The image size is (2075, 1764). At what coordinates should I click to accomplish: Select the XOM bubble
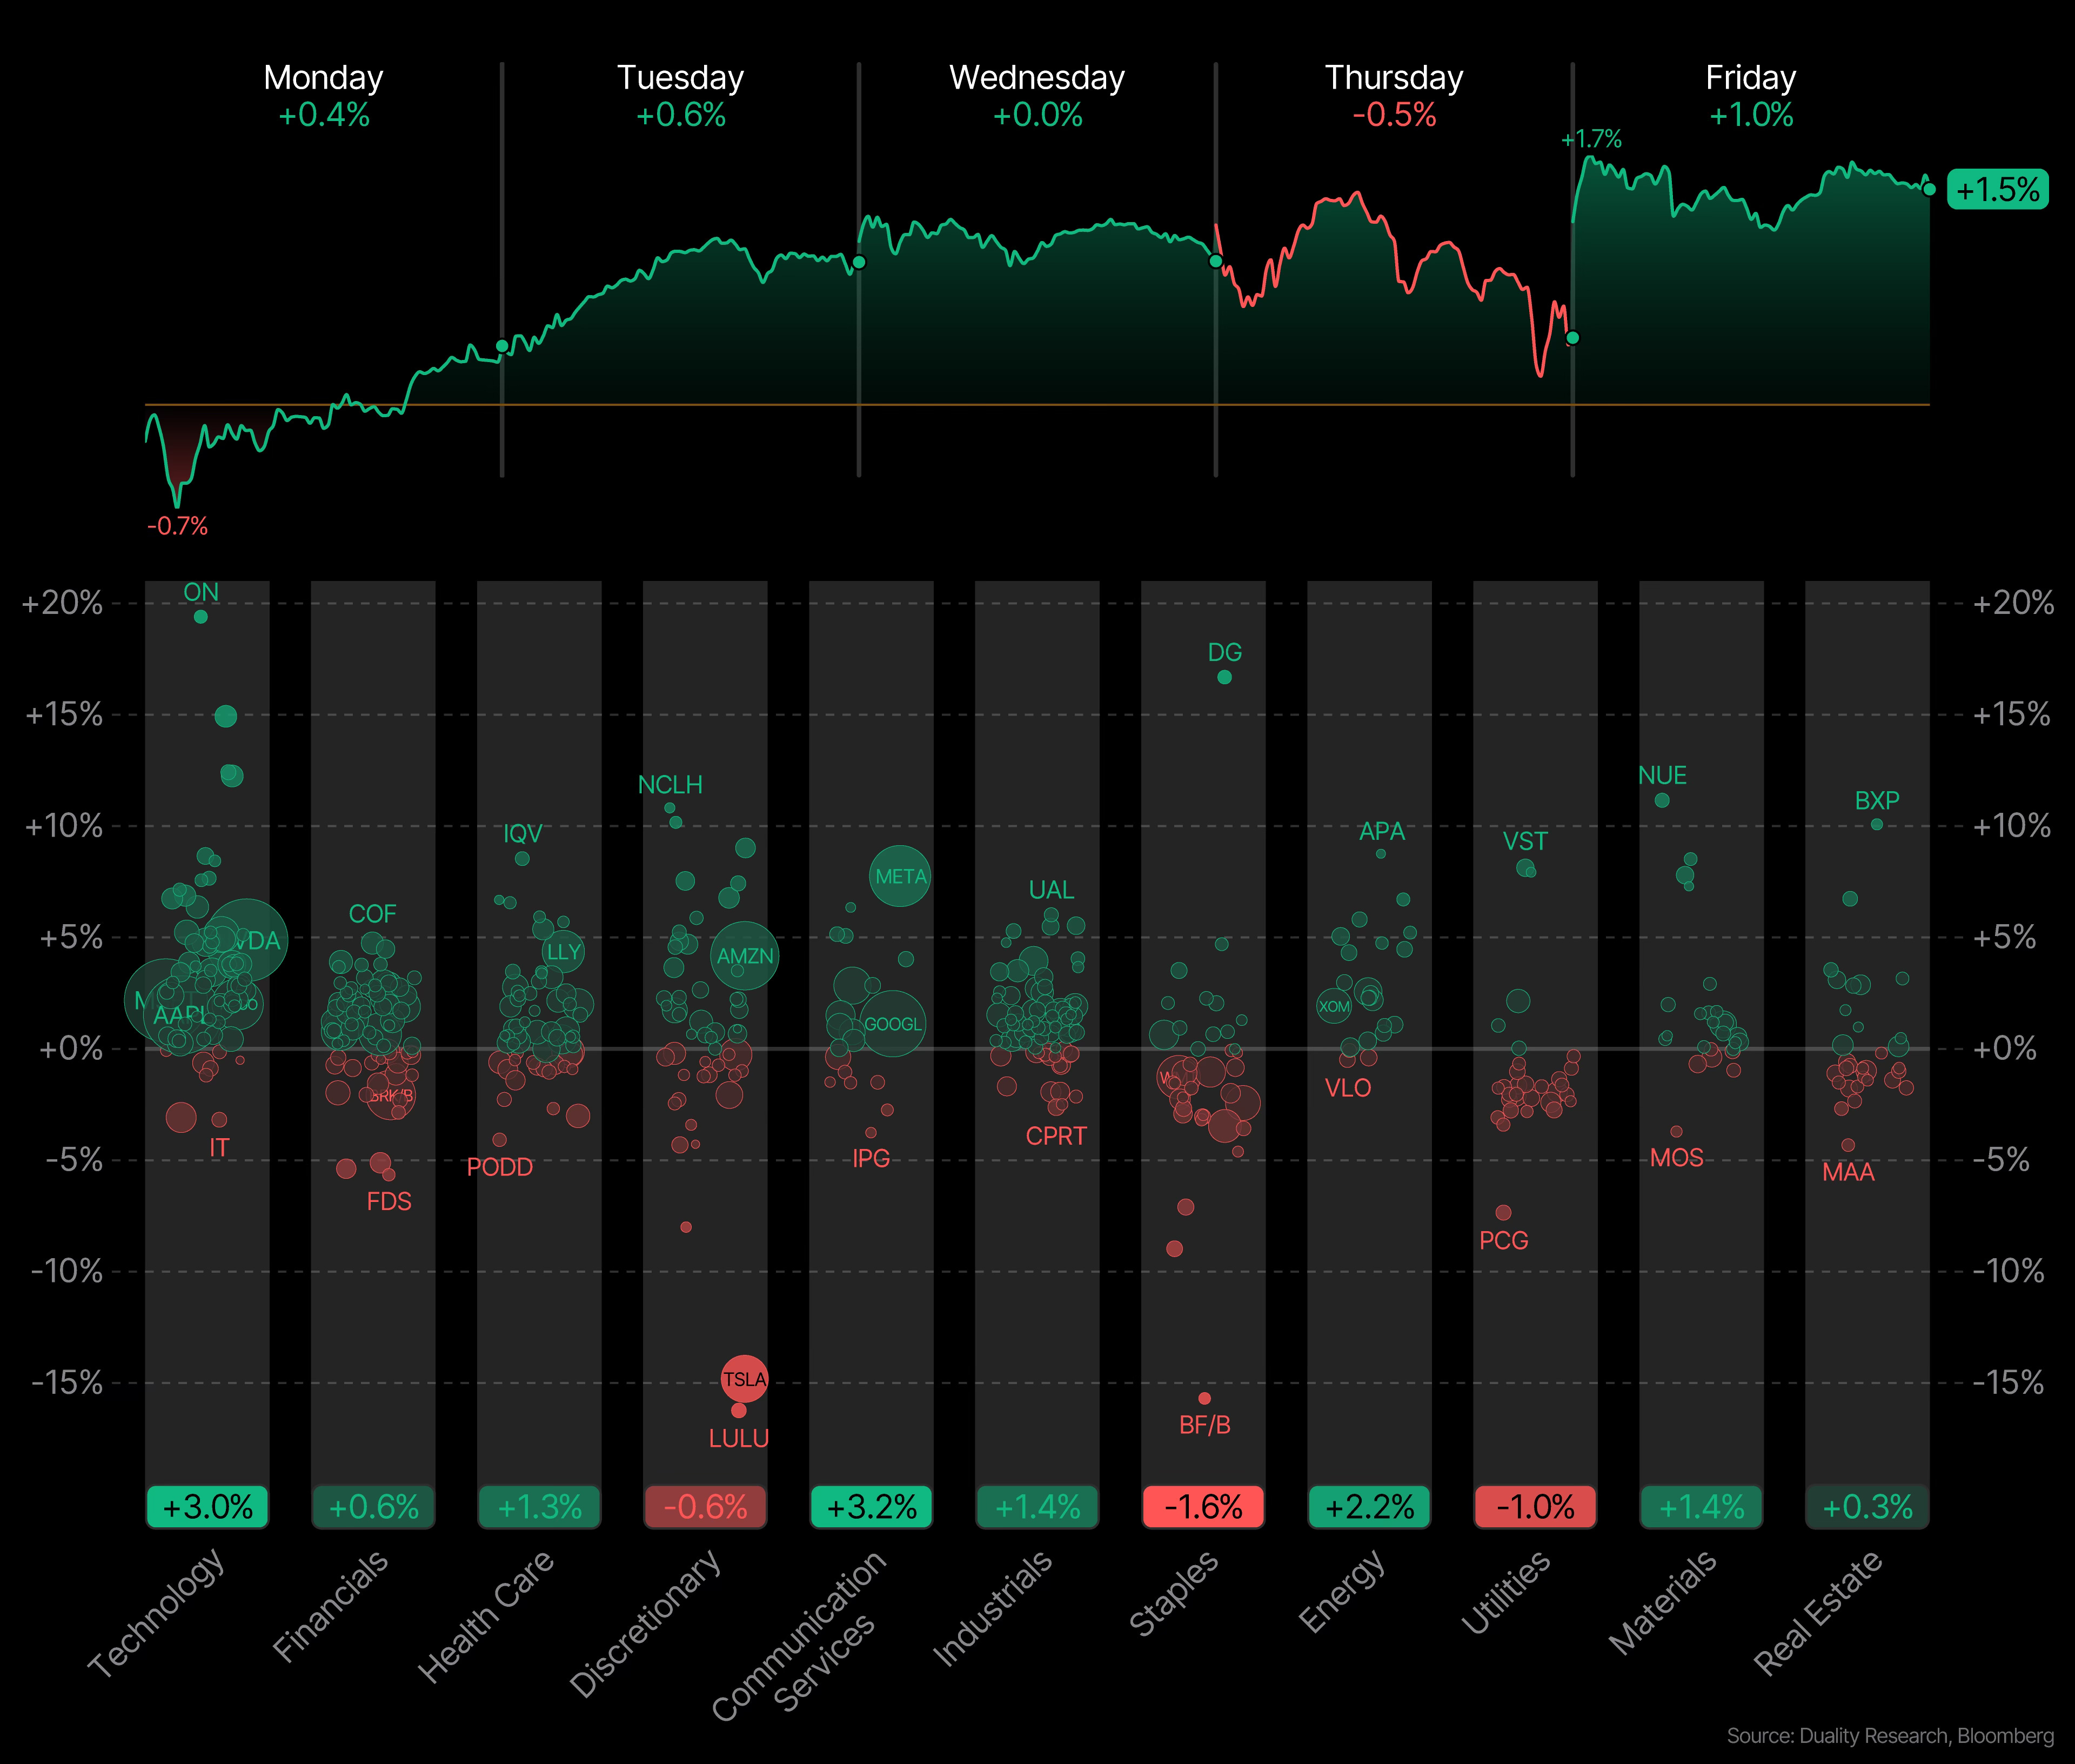click(1333, 1006)
